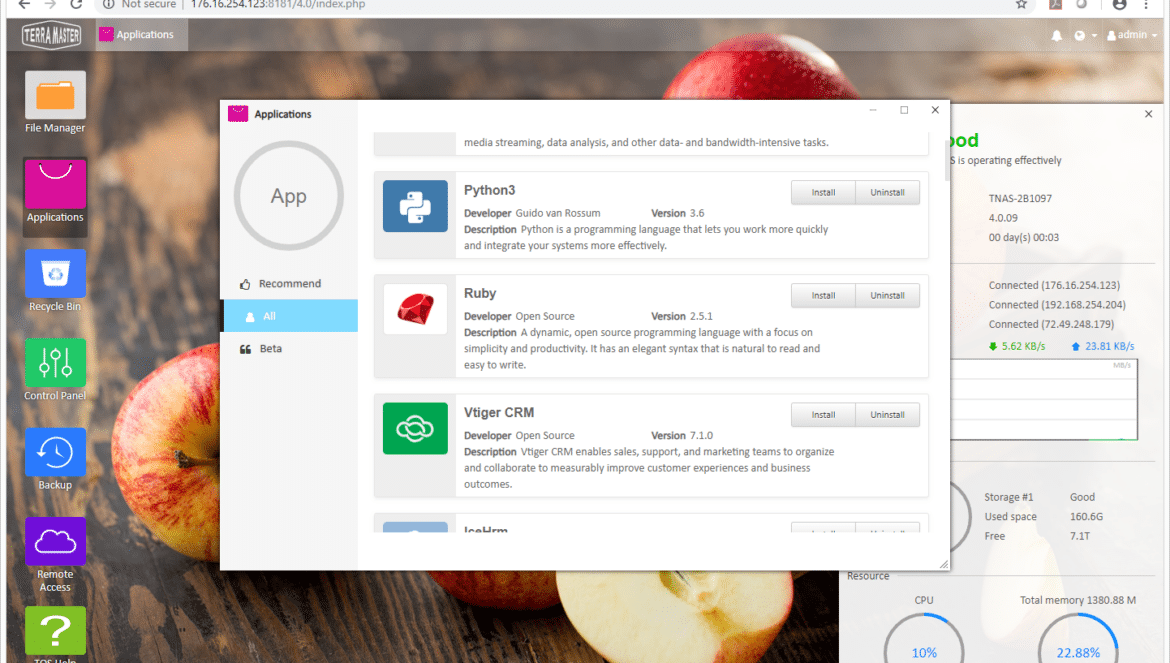Open the globe dropdown in top bar
Image resolution: width=1170 pixels, height=663 pixels.
(1085, 35)
